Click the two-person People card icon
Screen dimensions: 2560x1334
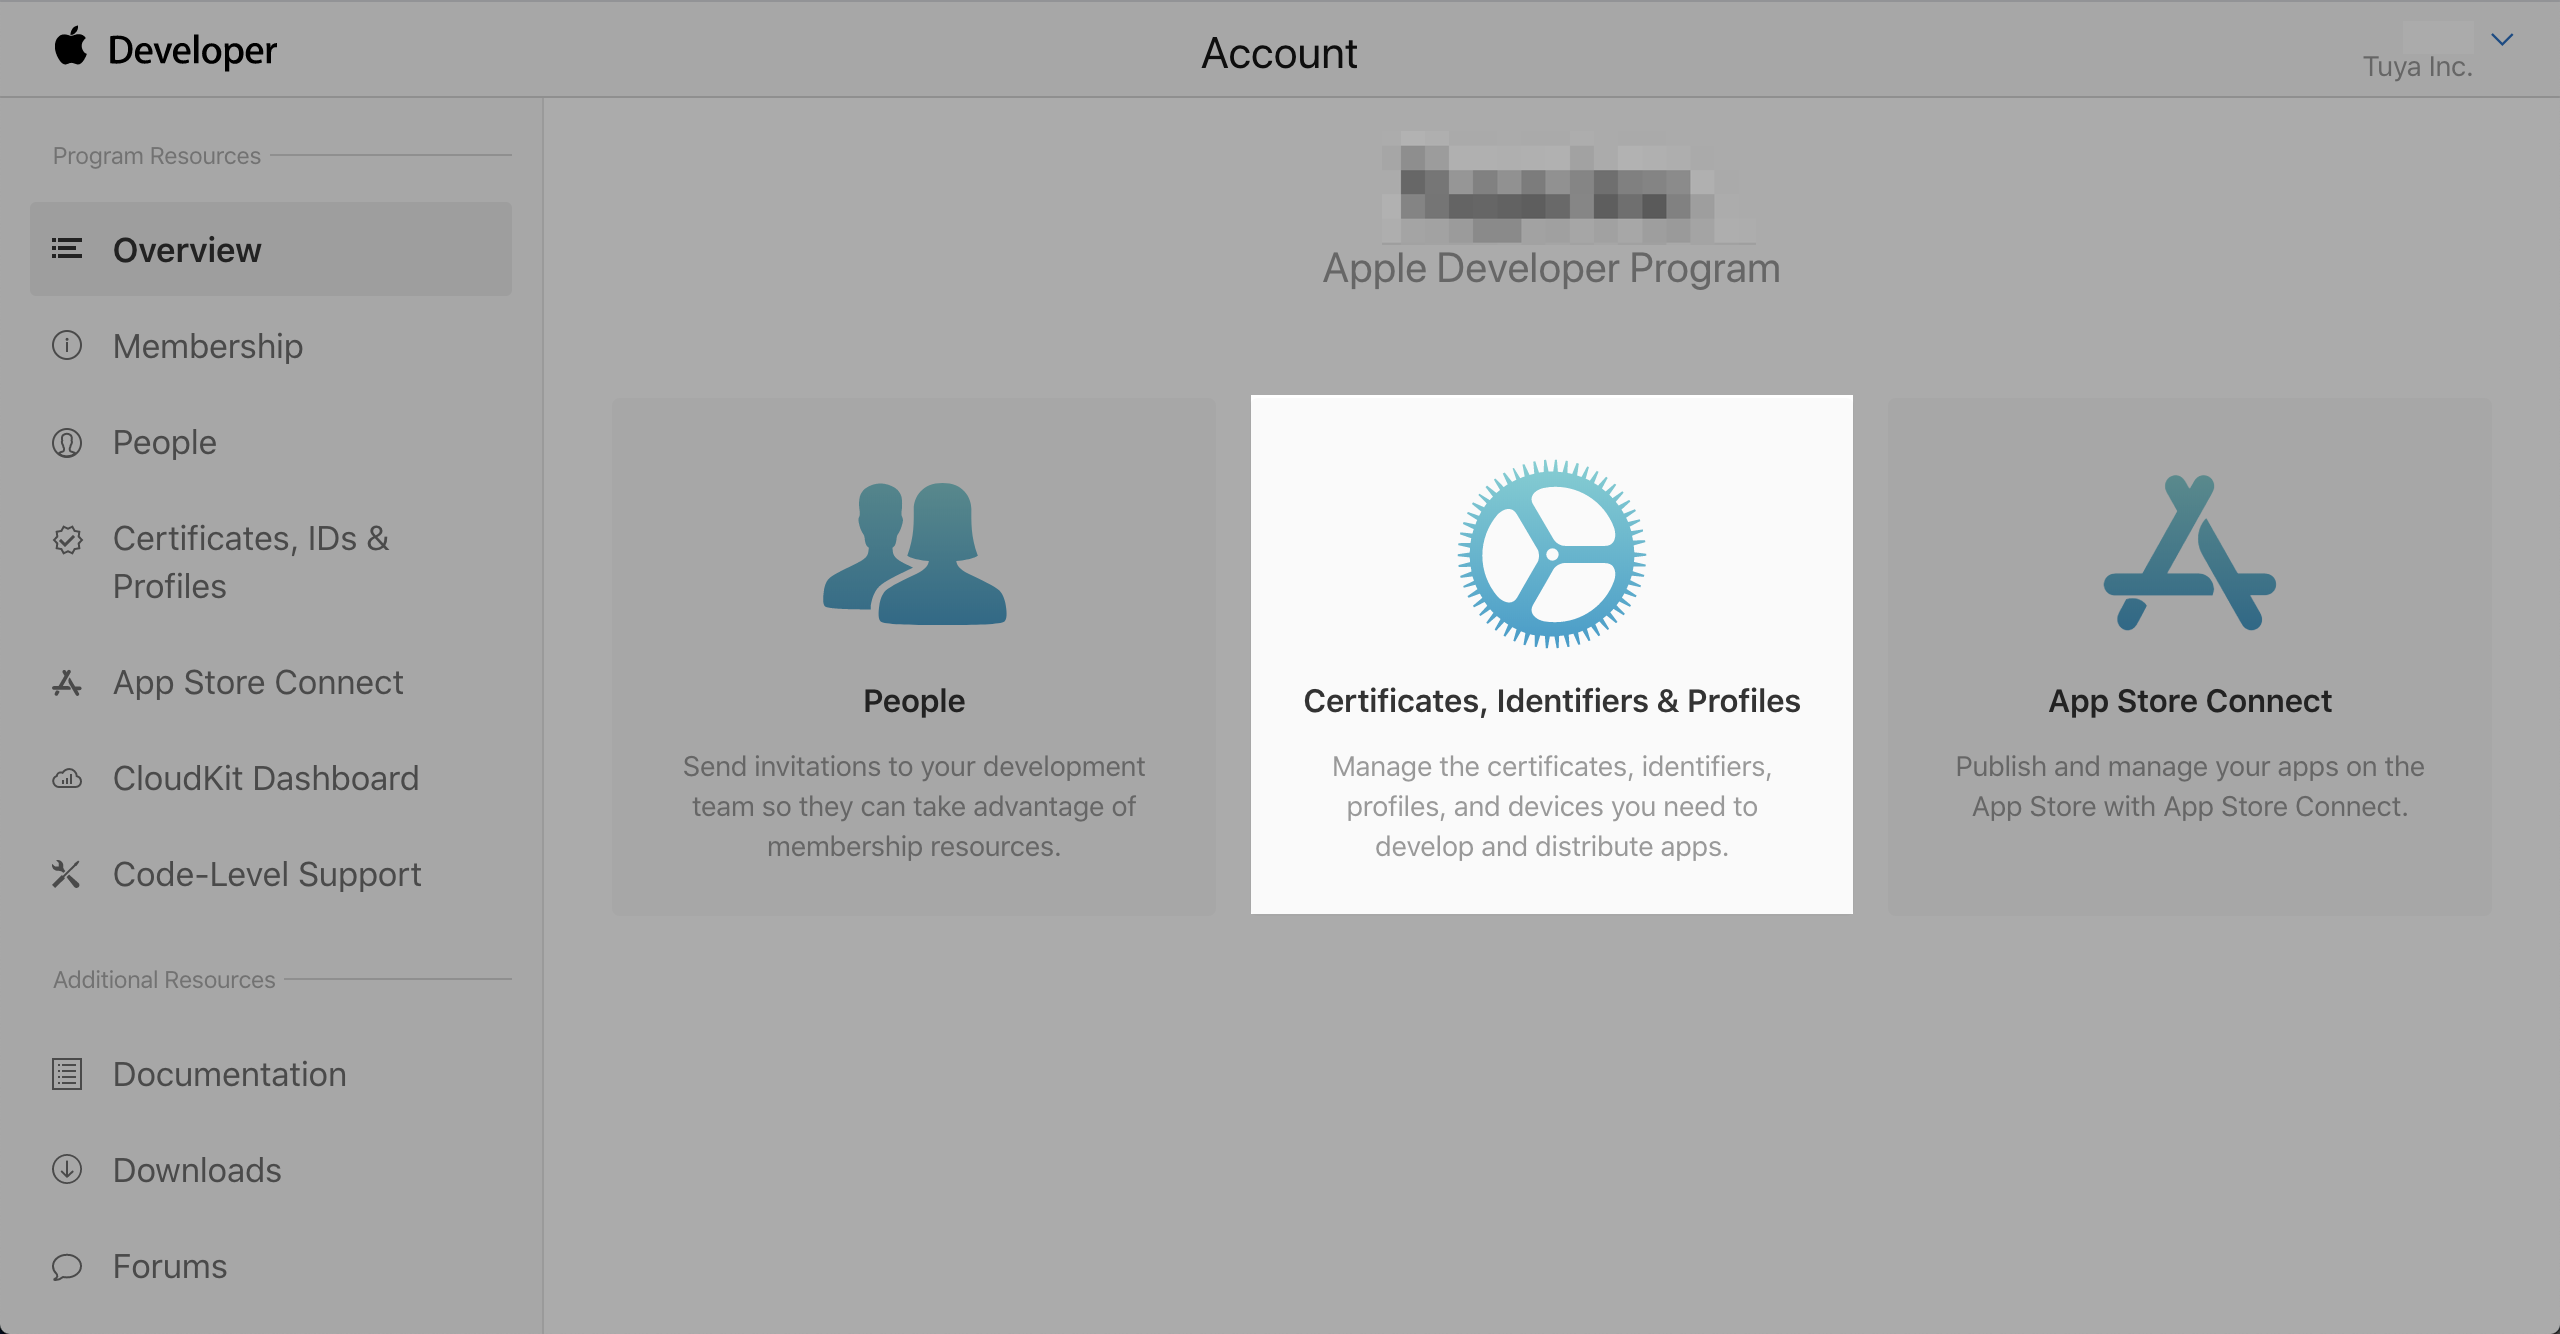[x=914, y=553]
